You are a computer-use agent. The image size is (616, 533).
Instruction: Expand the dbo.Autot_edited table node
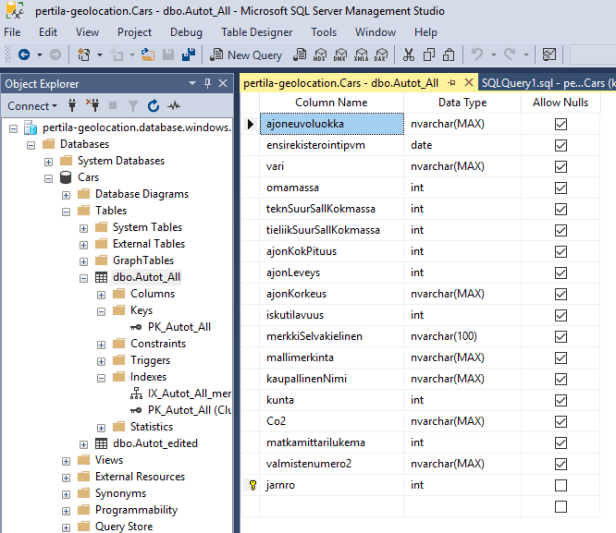click(84, 445)
